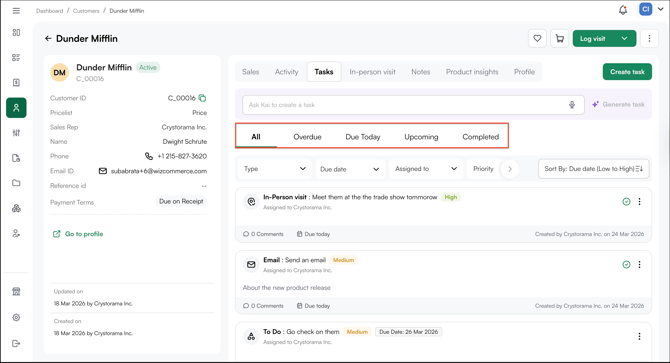Click the Due on Receipt payment terms
The width and height of the screenshot is (670, 363).
tap(181, 201)
